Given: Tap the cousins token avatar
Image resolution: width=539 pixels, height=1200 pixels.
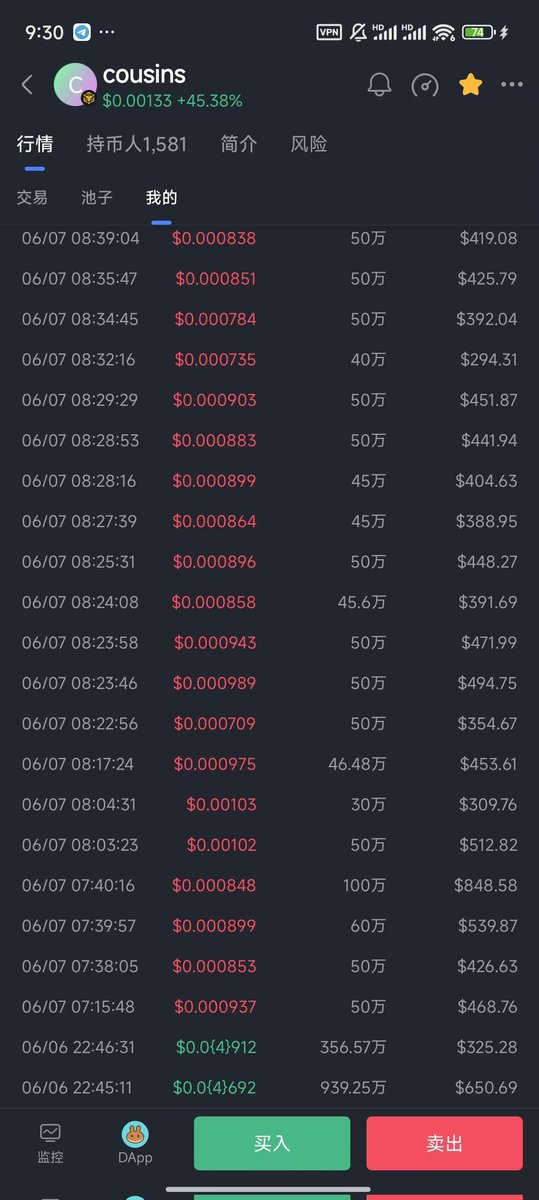Looking at the screenshot, I should [75, 85].
